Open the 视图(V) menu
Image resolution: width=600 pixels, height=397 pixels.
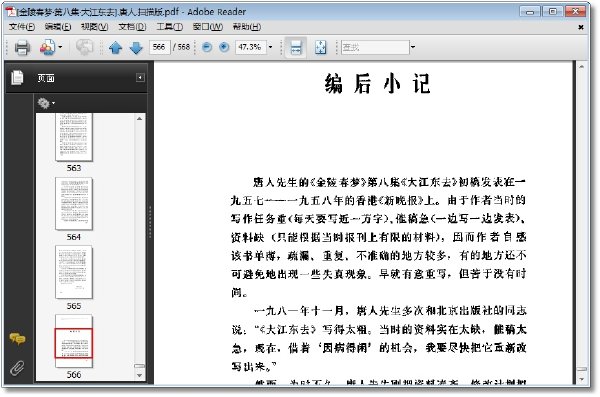(95, 27)
